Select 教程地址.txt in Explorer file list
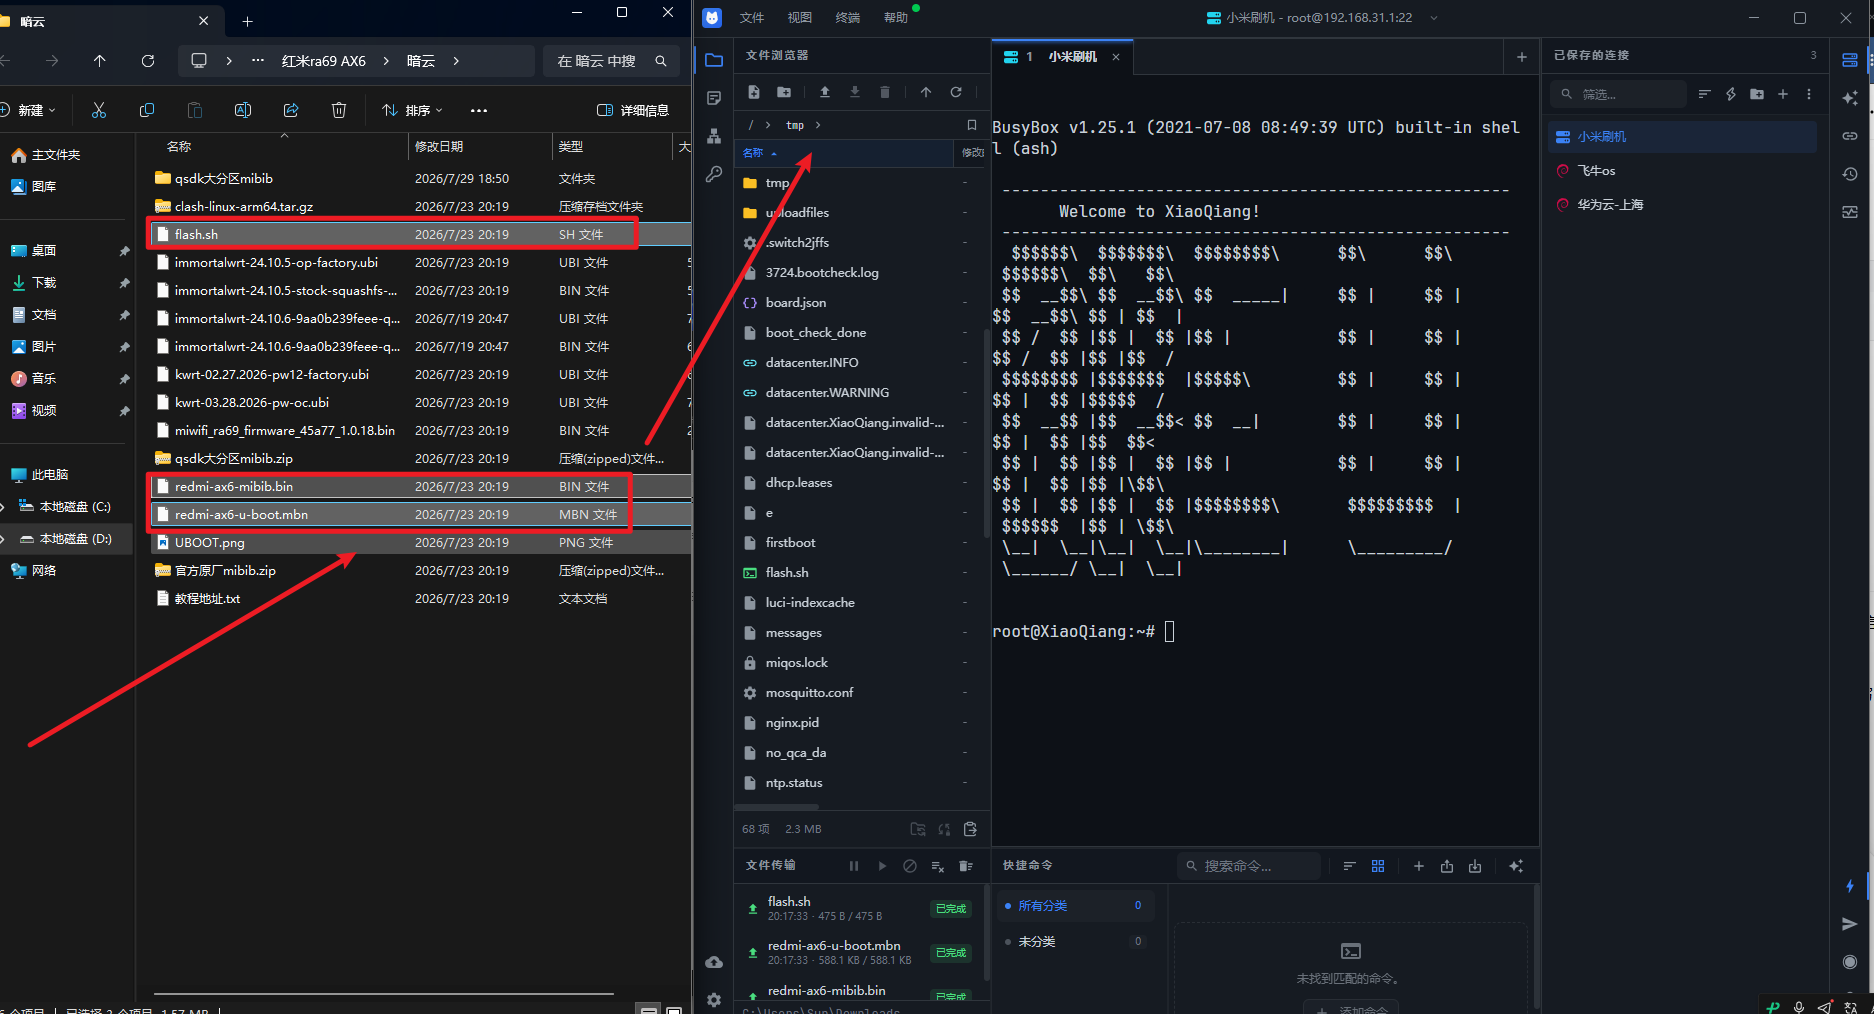The width and height of the screenshot is (1874, 1014). click(x=420, y=599)
